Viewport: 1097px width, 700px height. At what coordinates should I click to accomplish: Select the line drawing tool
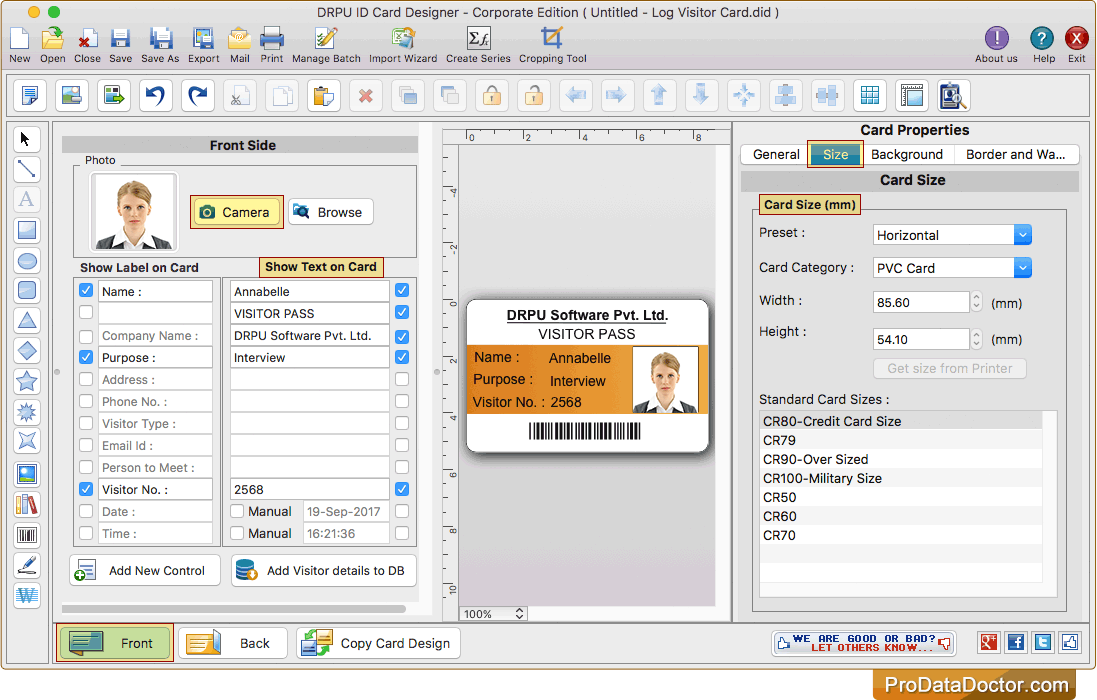pos(27,169)
